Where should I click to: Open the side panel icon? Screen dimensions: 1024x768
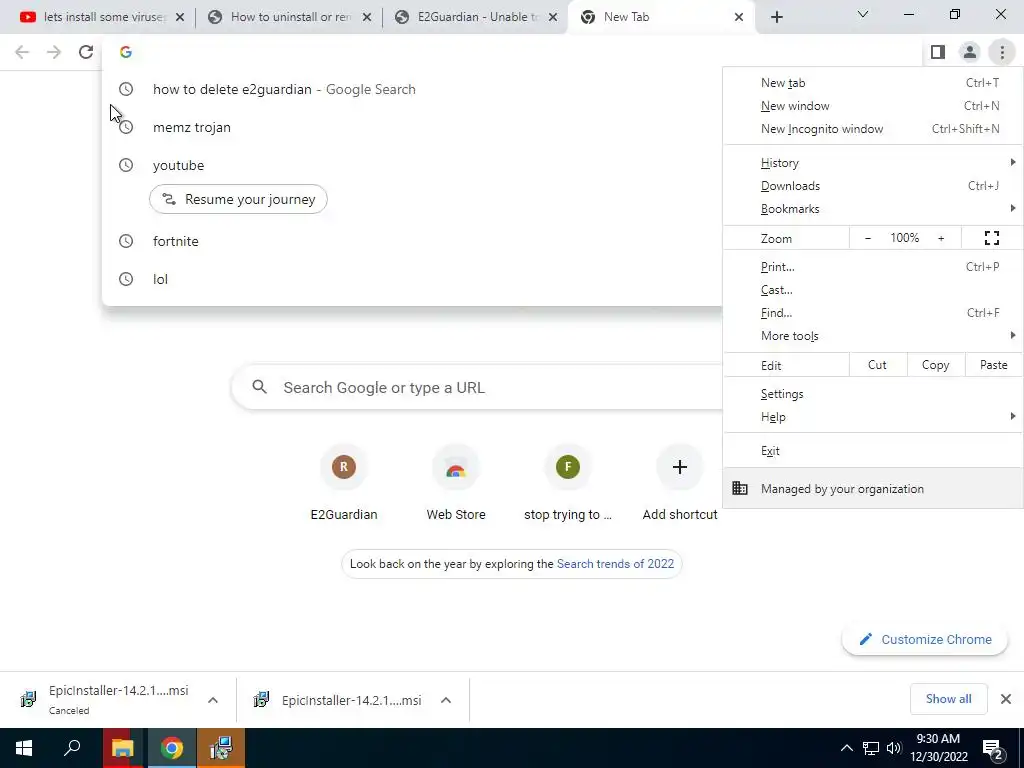(938, 52)
